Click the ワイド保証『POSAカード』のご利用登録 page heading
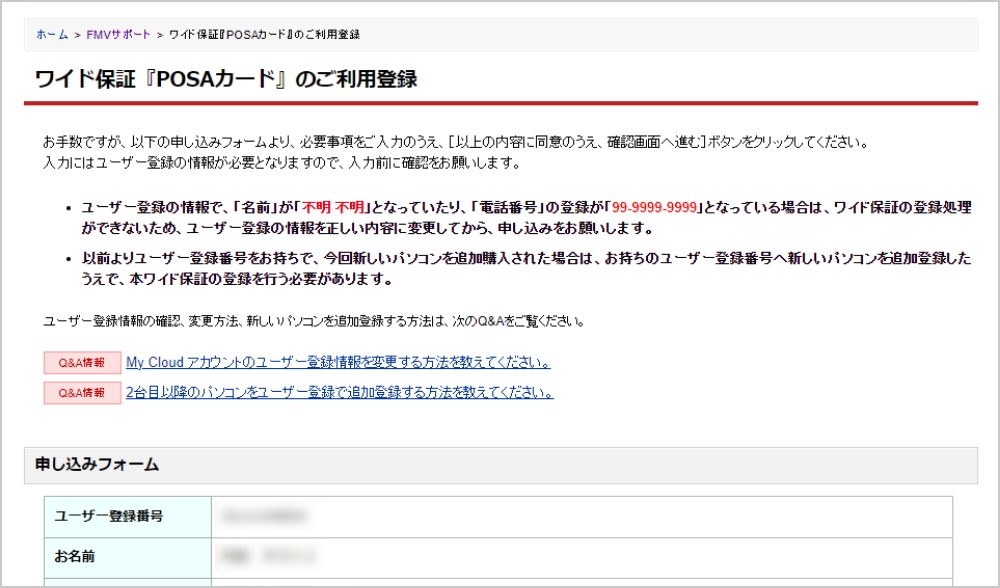This screenshot has width=1000, height=588. [x=226, y=80]
